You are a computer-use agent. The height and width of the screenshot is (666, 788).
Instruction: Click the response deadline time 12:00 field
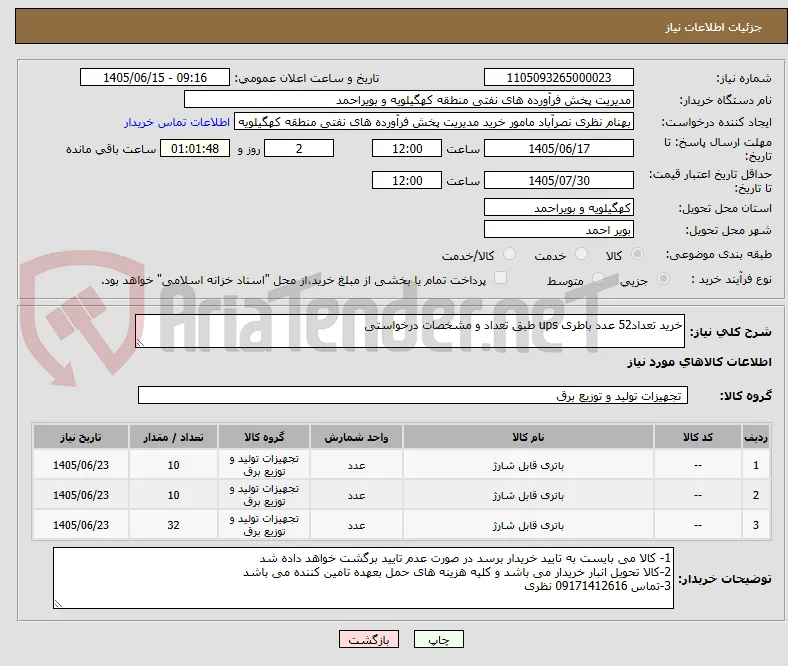[407, 148]
